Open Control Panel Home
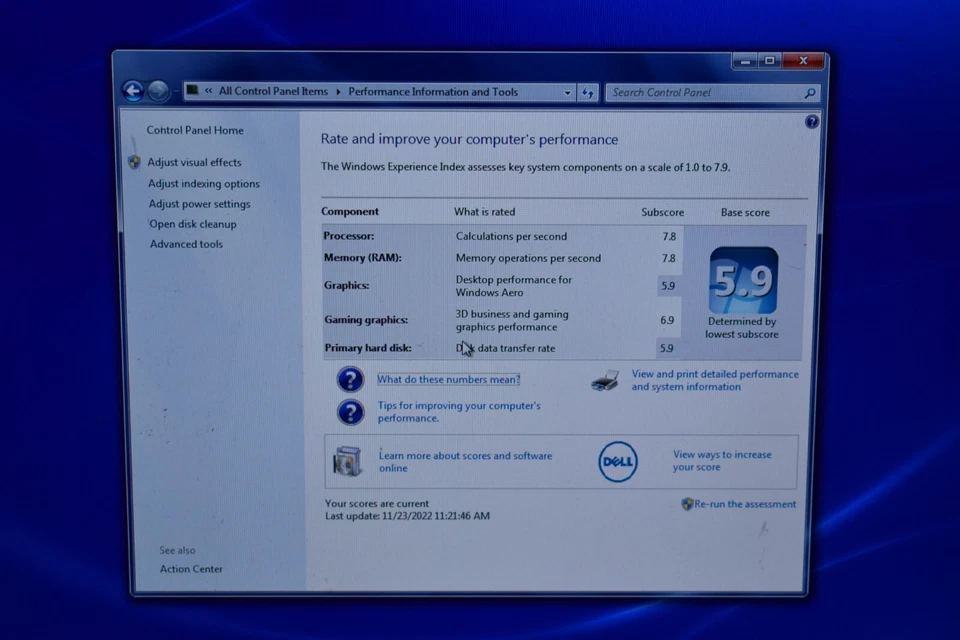Screen dimensions: 960x640 pyautogui.click(x=195, y=130)
